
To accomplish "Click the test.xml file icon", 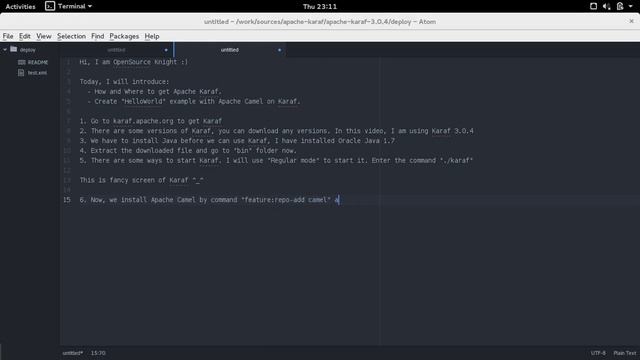I will click(21, 73).
